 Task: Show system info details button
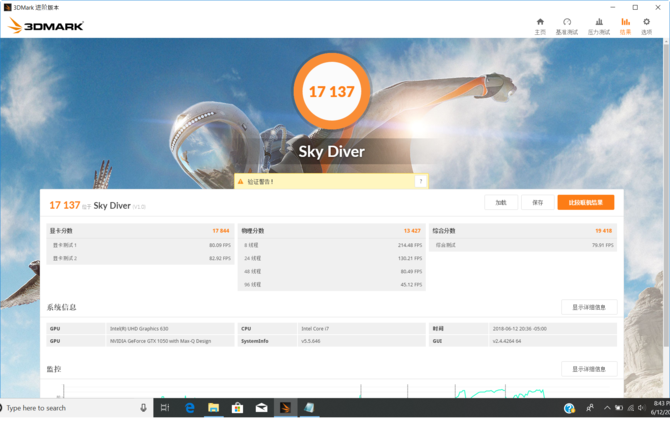pyautogui.click(x=588, y=307)
